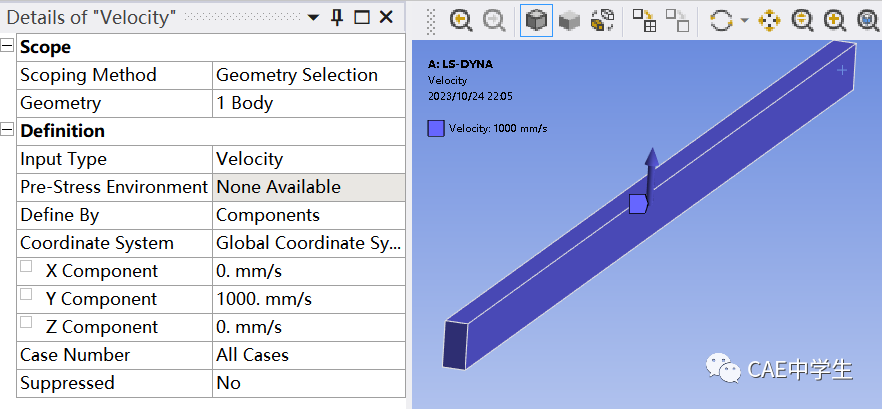This screenshot has width=882, height=409.
Task: Click the 2023/10/24 22:05 timestamp text
Action: (x=470, y=96)
